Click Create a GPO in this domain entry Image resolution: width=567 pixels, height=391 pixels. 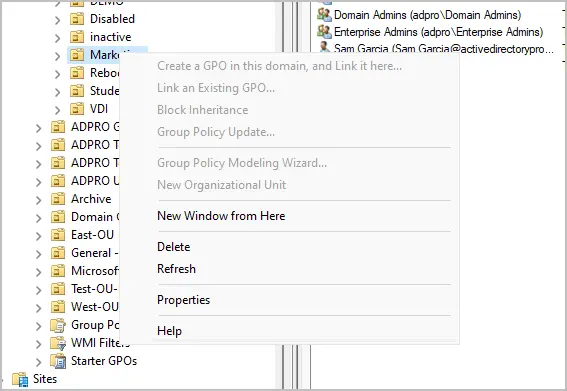point(280,66)
